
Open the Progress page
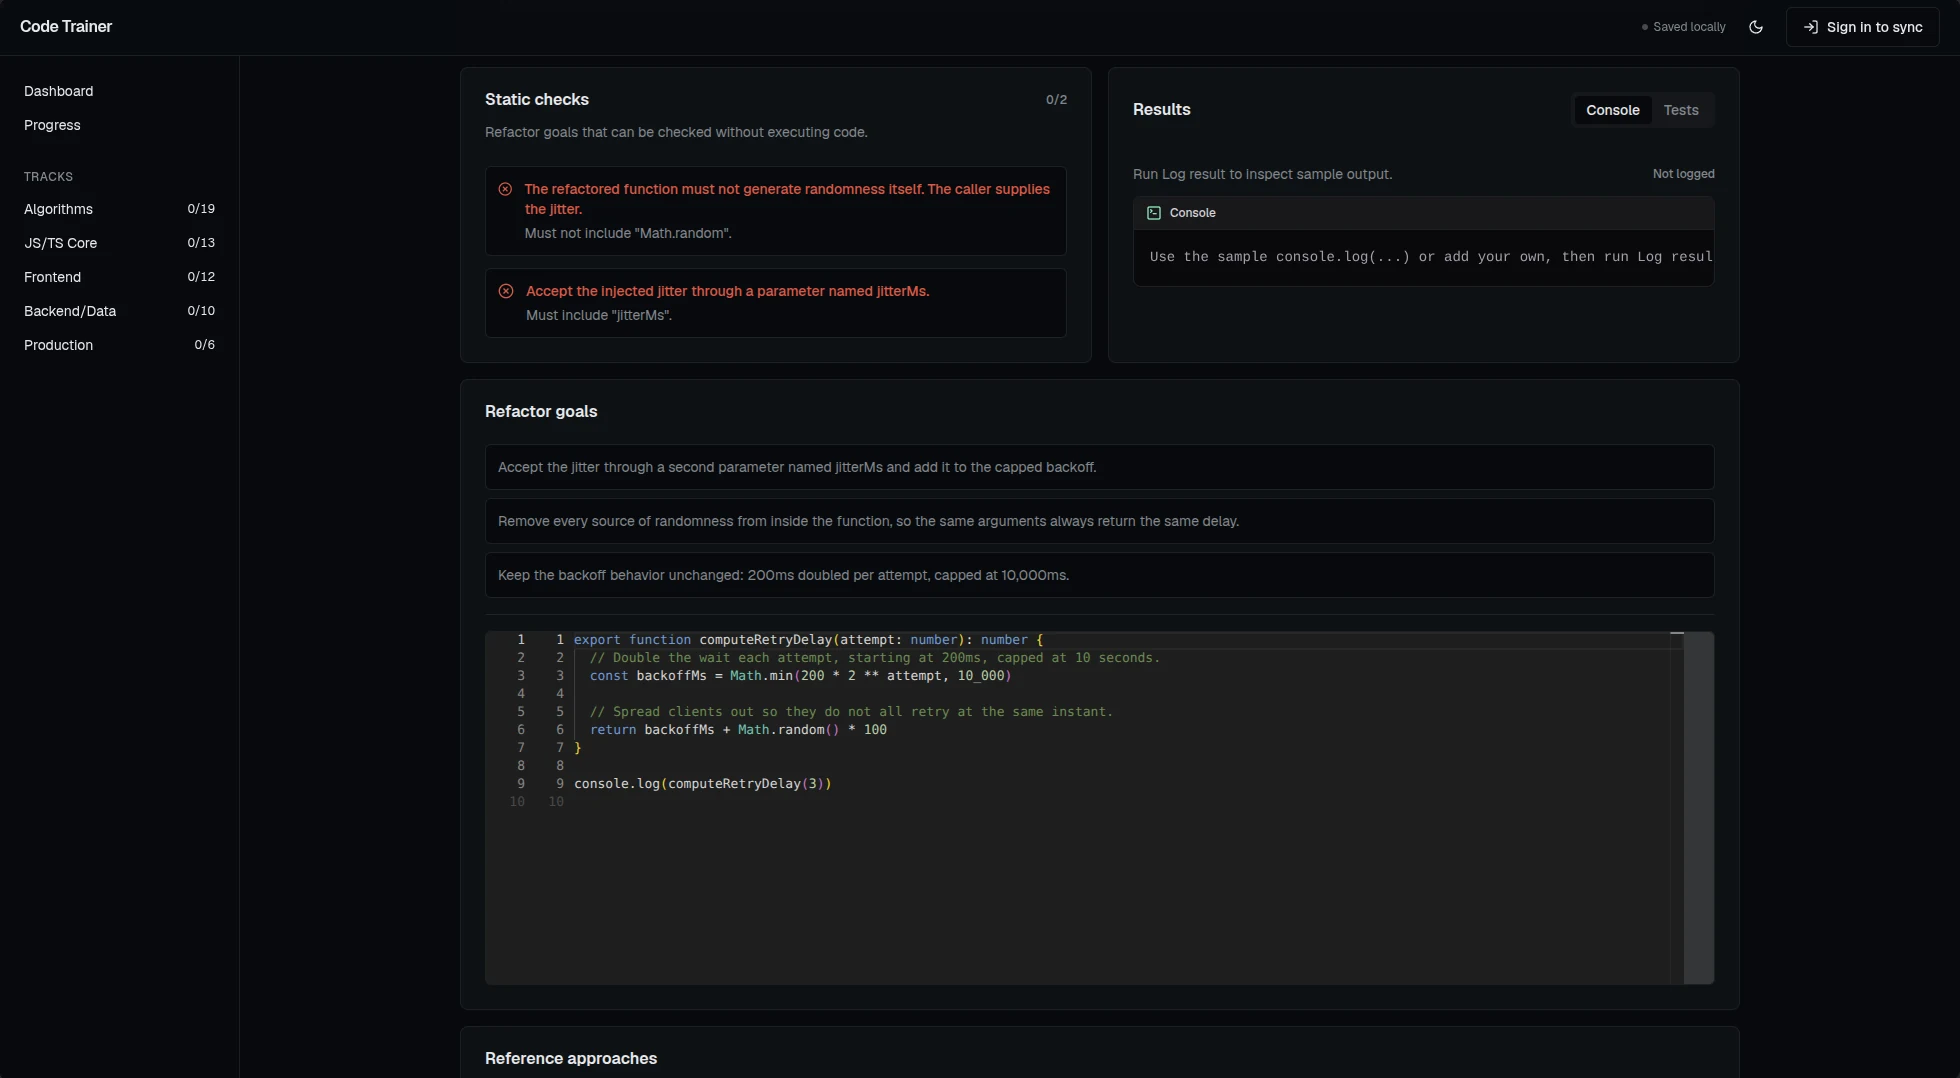[52, 125]
